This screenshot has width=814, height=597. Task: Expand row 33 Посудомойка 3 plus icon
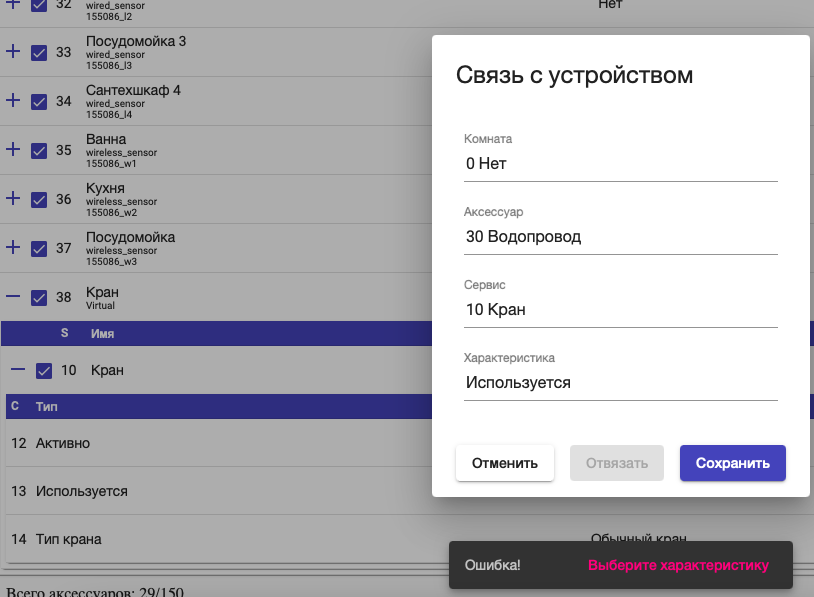coord(13,51)
